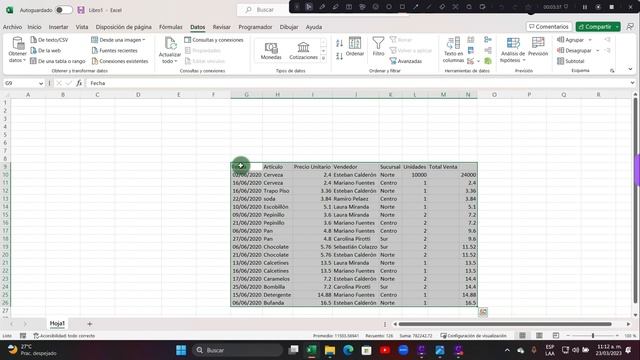This screenshot has width=640, height=360.
Task: Toggle the Filtro funnel
Action: 378,46
